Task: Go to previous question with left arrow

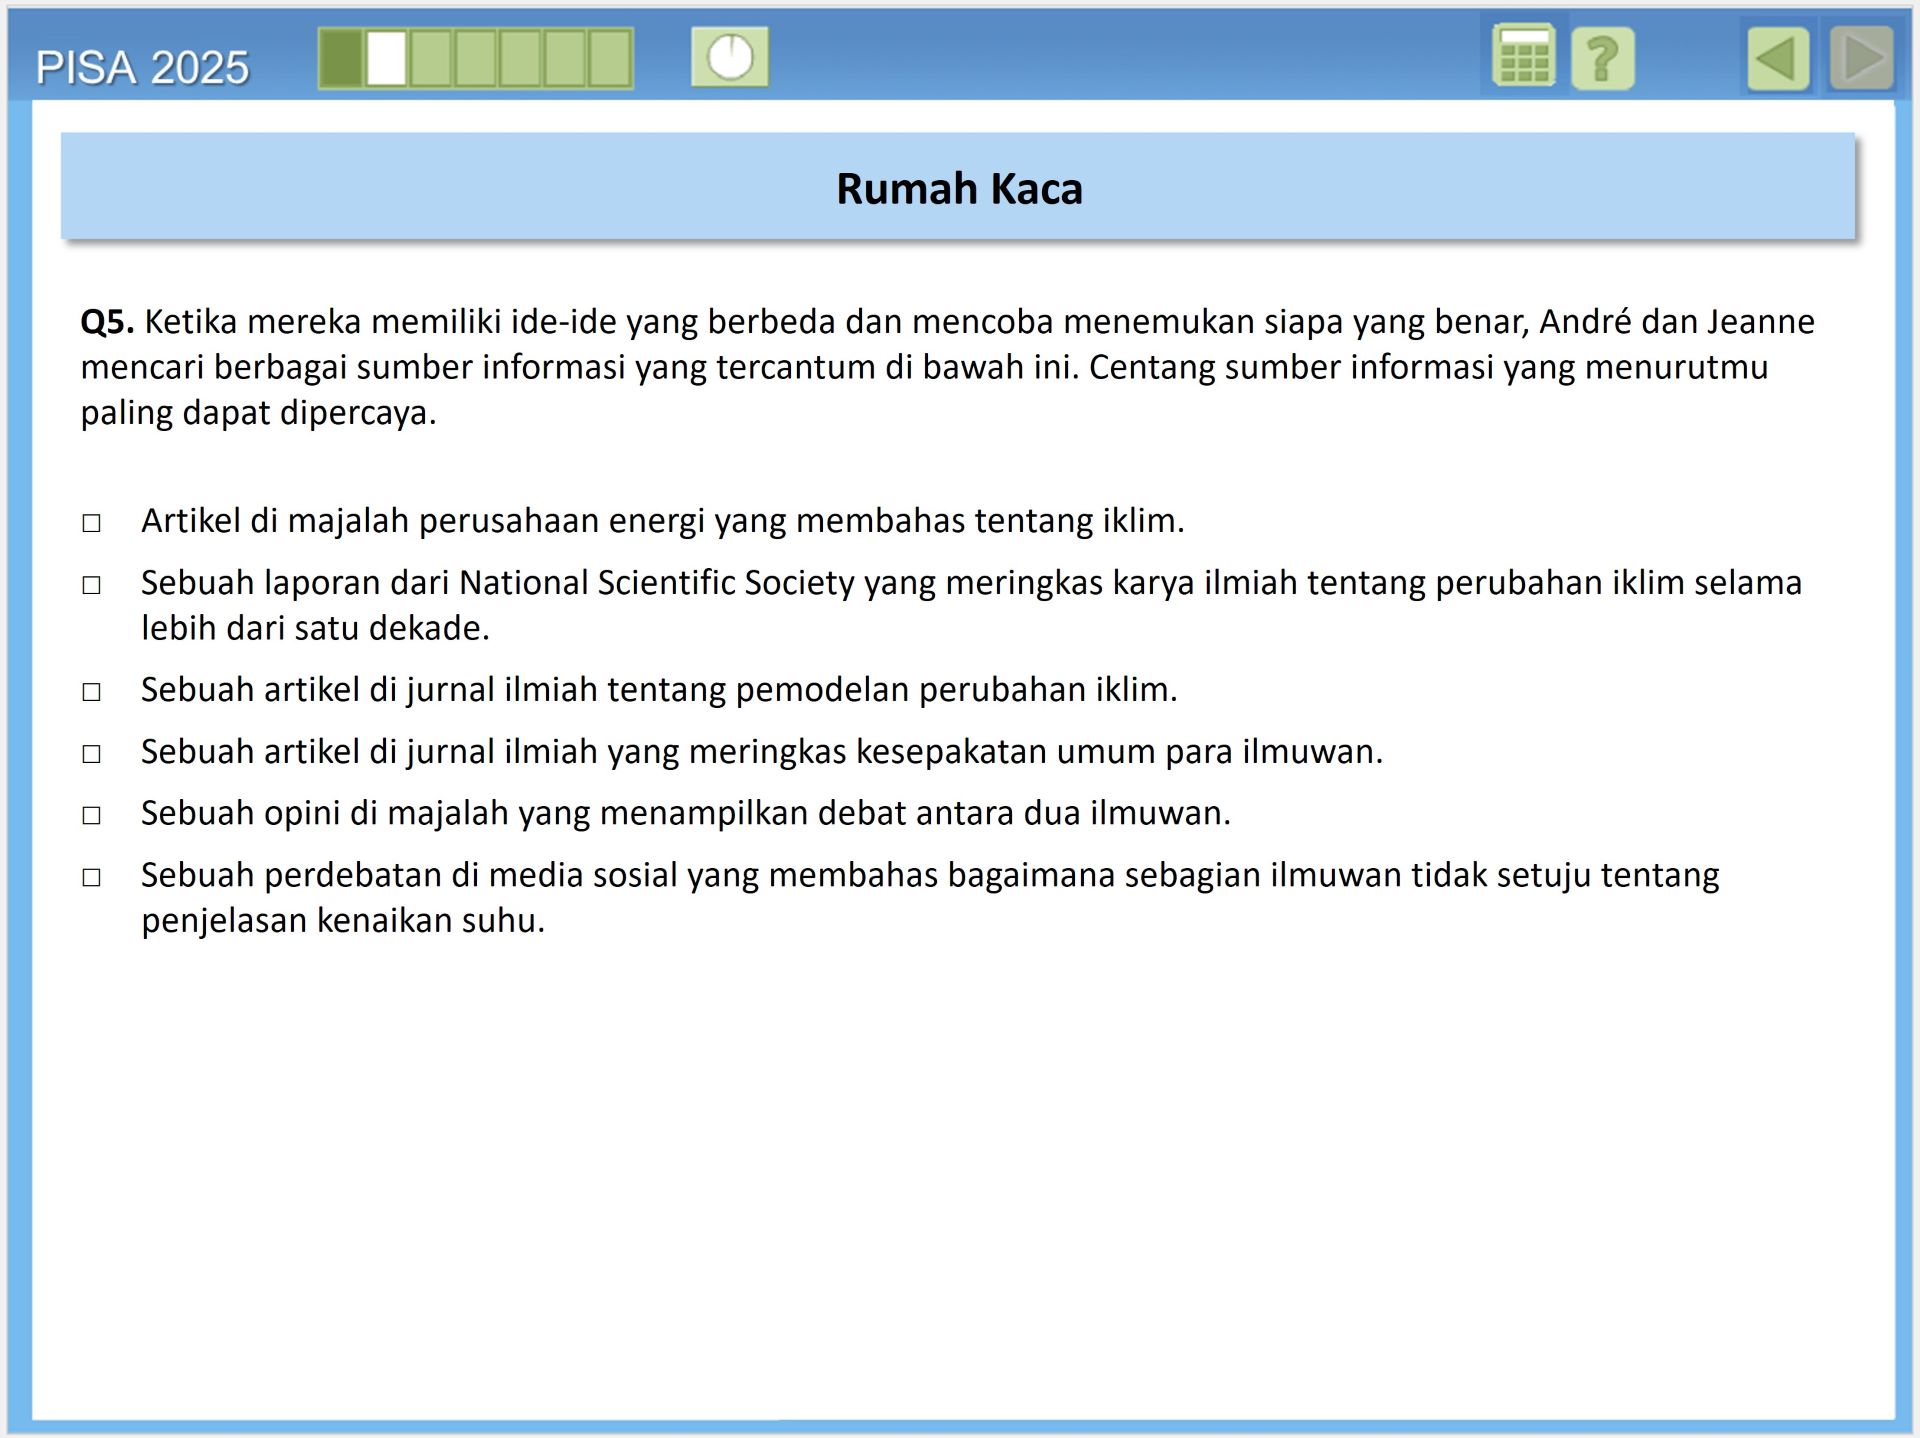Action: pos(1777,59)
